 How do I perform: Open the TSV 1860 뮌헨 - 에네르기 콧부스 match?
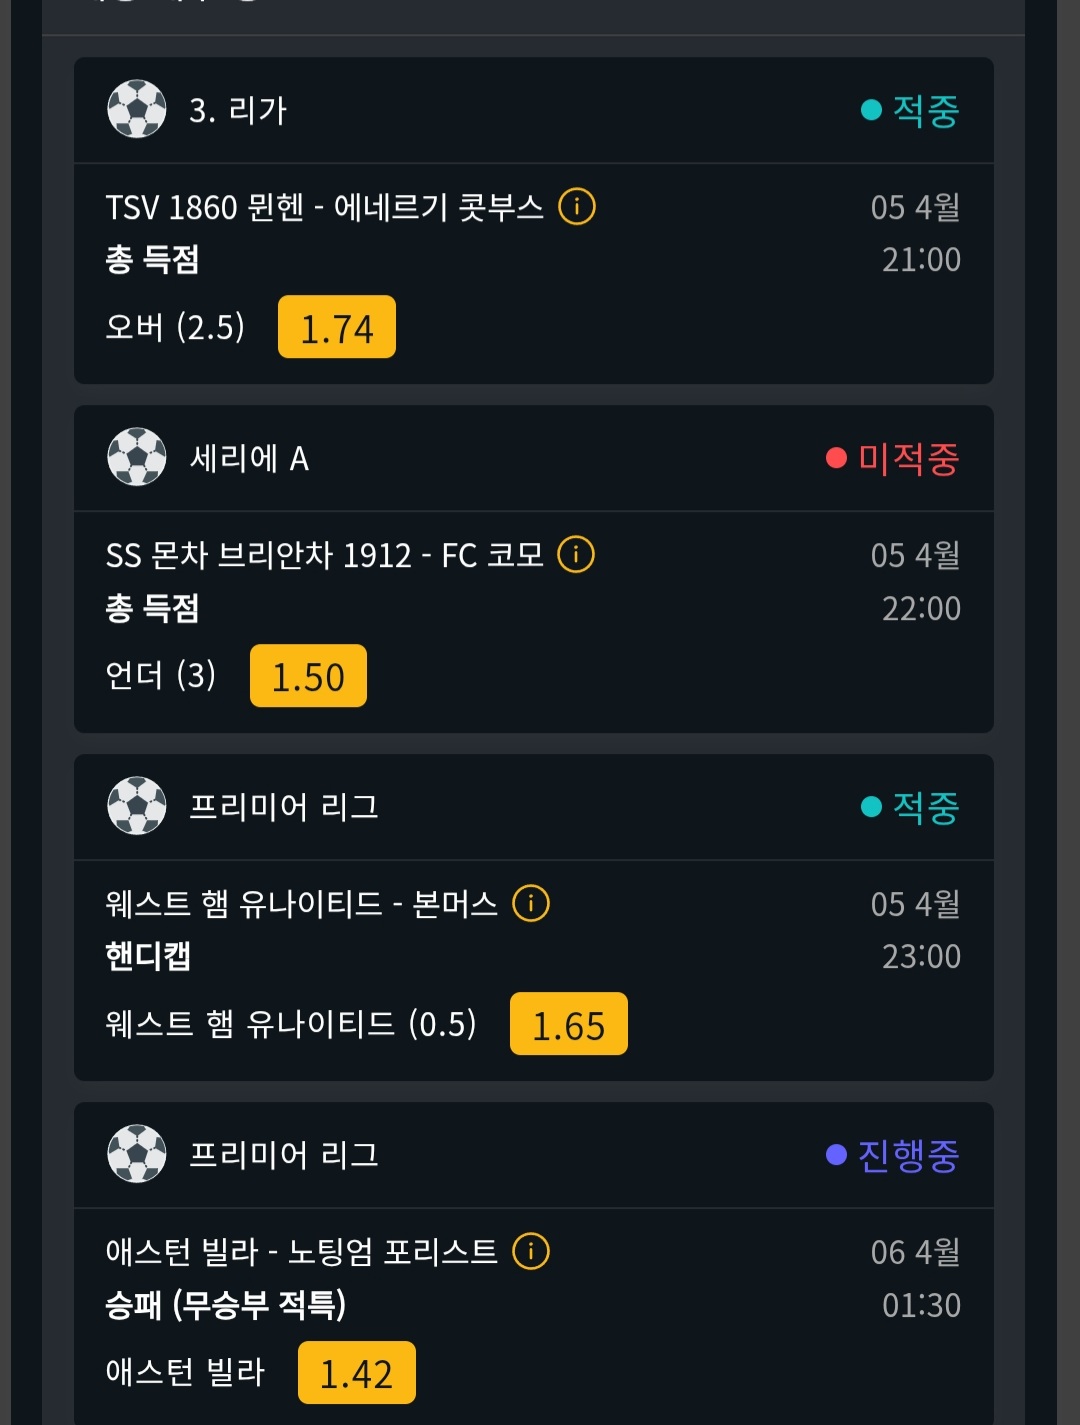(324, 207)
